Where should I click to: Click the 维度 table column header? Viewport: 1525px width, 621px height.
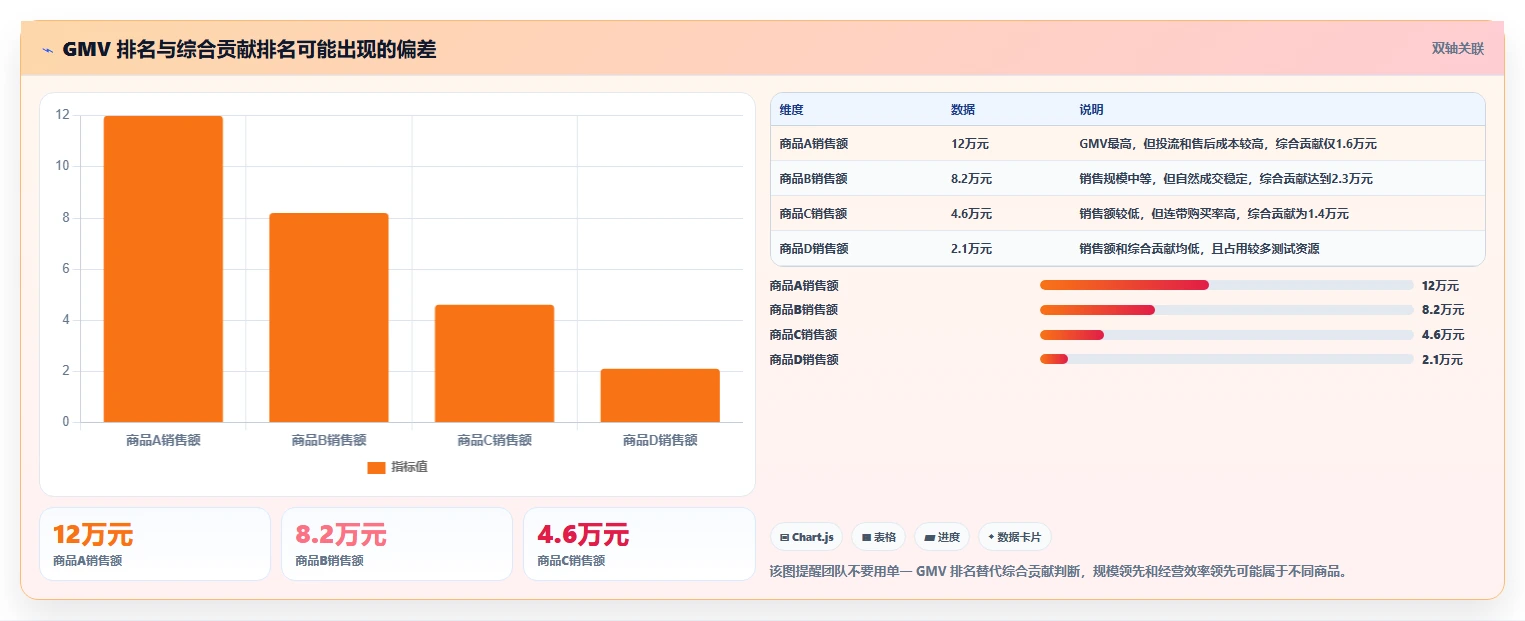click(791, 110)
